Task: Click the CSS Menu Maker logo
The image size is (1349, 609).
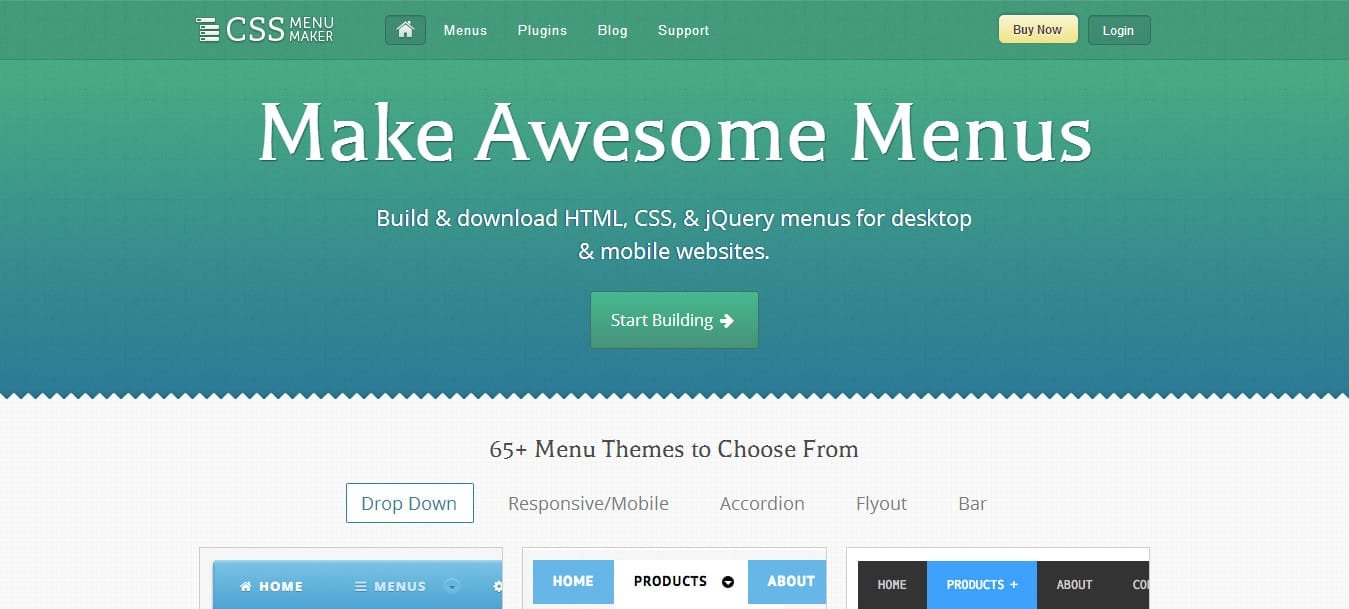Action: point(265,30)
